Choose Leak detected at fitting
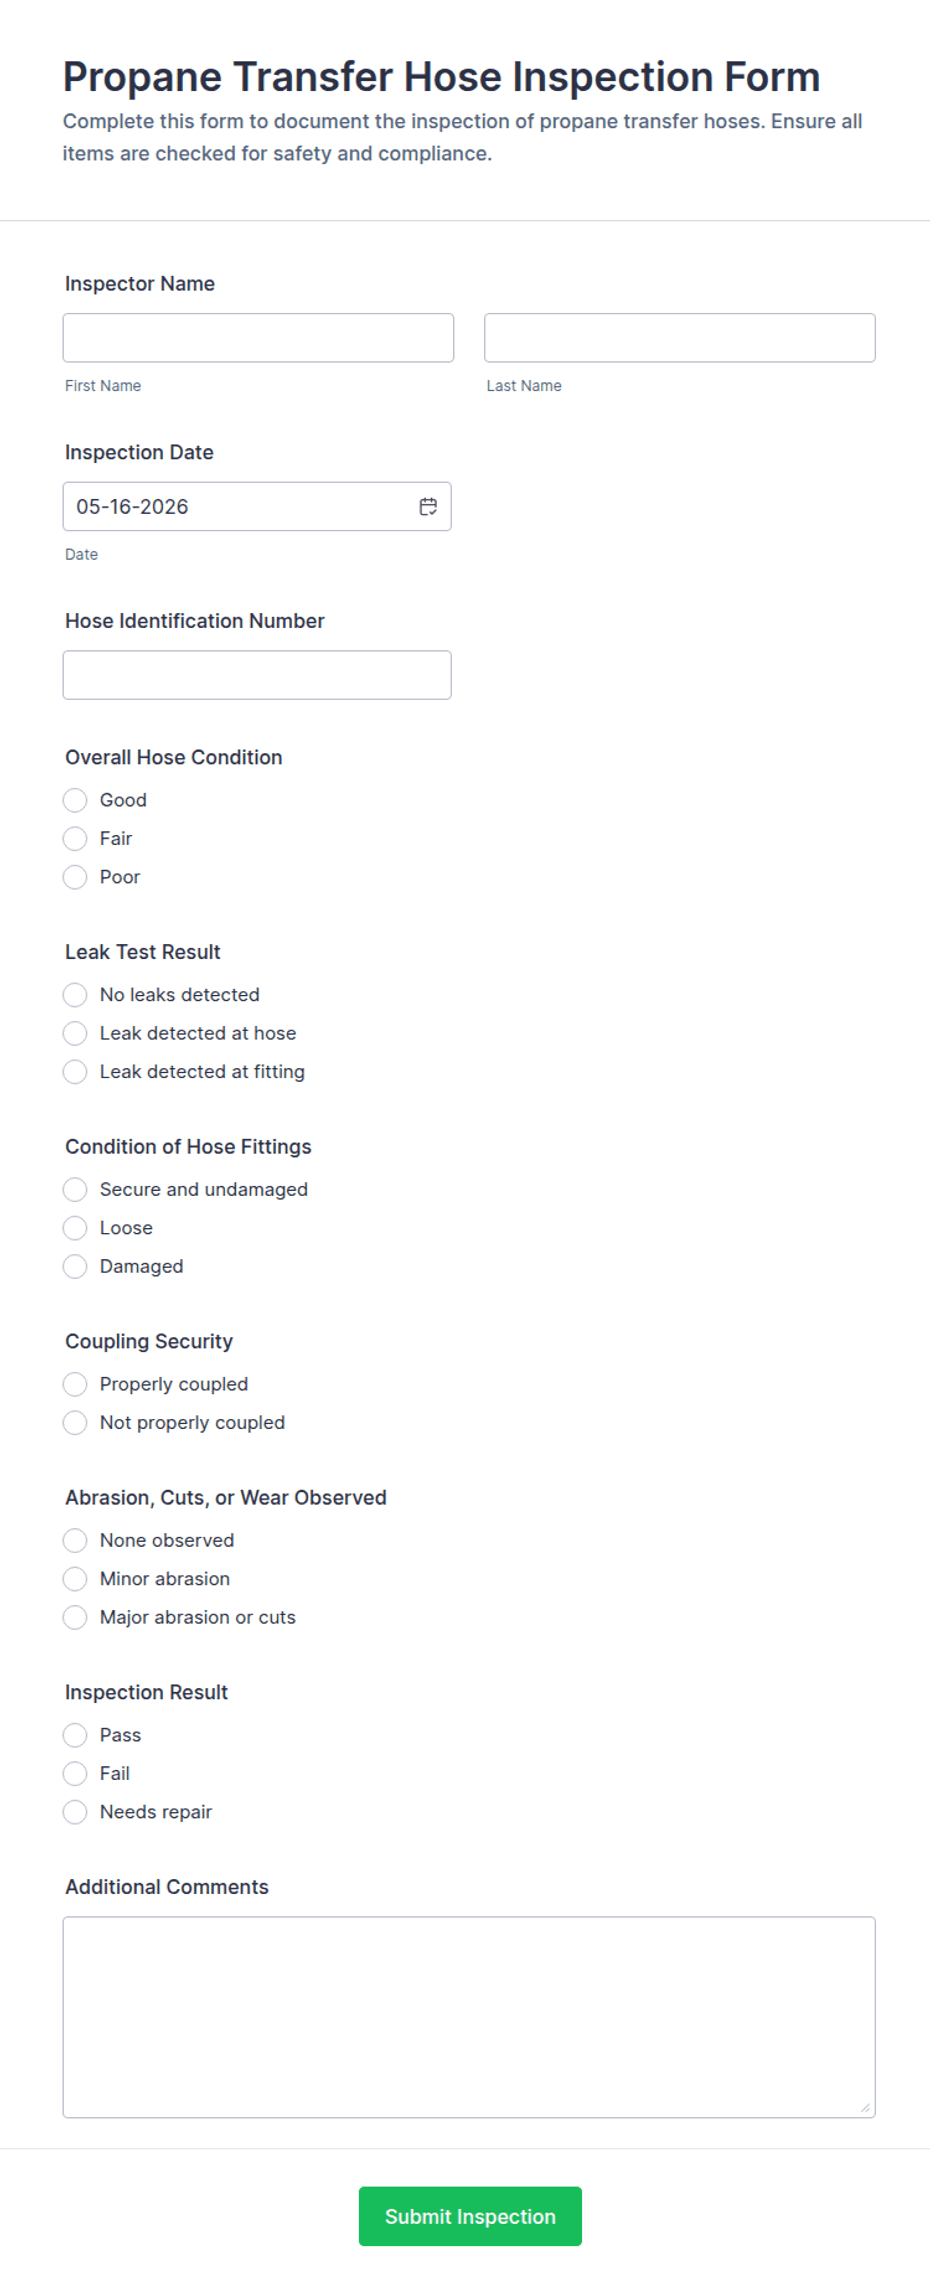This screenshot has width=930, height=2295. [x=75, y=1072]
